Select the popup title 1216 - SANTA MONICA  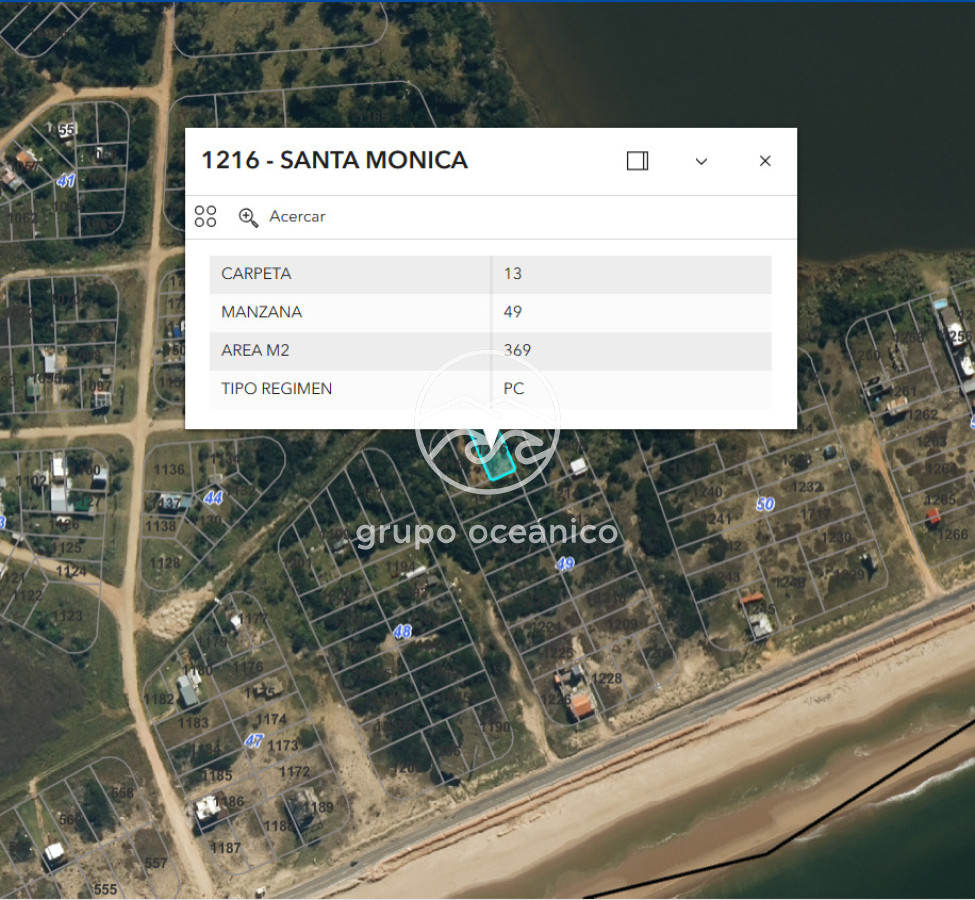335,160
